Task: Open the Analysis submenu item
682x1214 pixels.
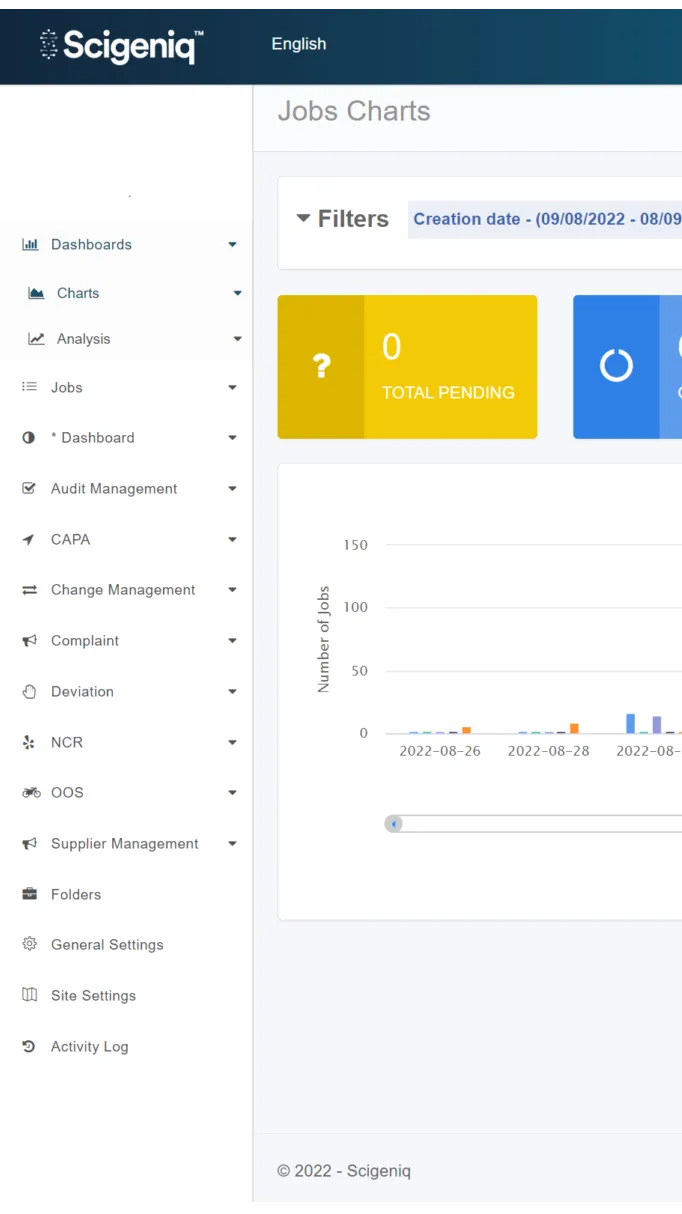Action: (83, 339)
